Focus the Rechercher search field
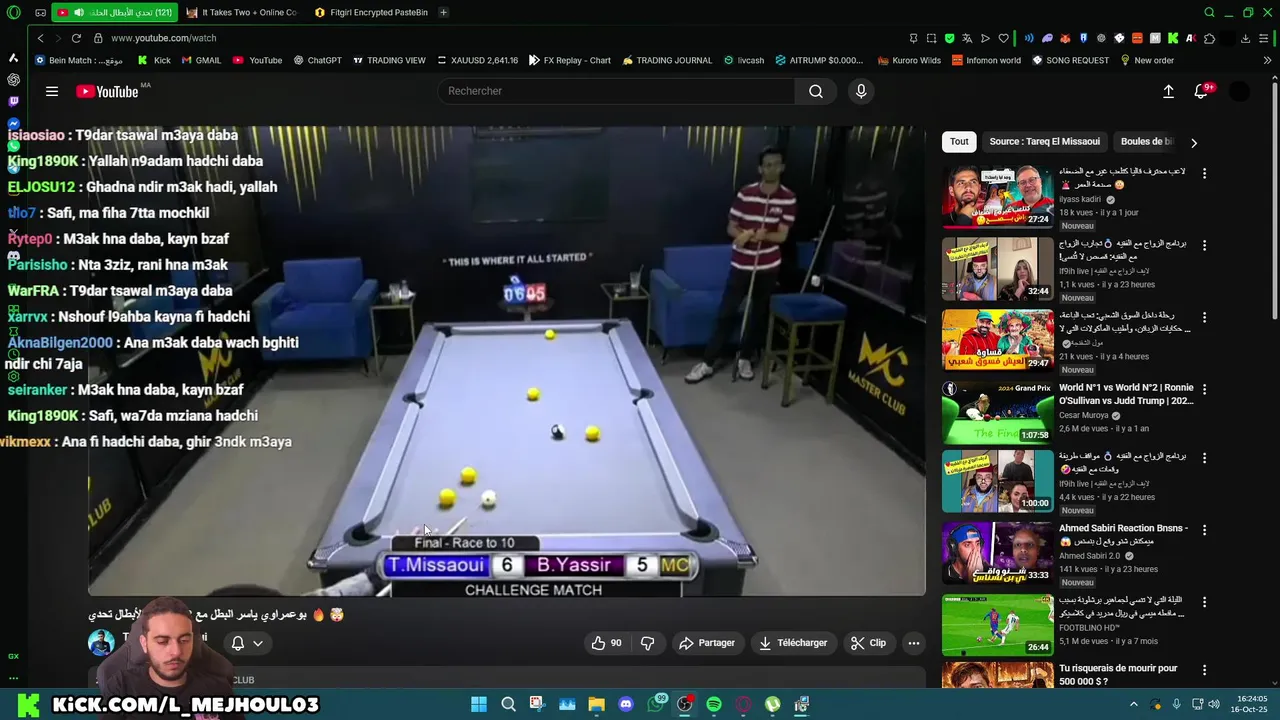 616,91
